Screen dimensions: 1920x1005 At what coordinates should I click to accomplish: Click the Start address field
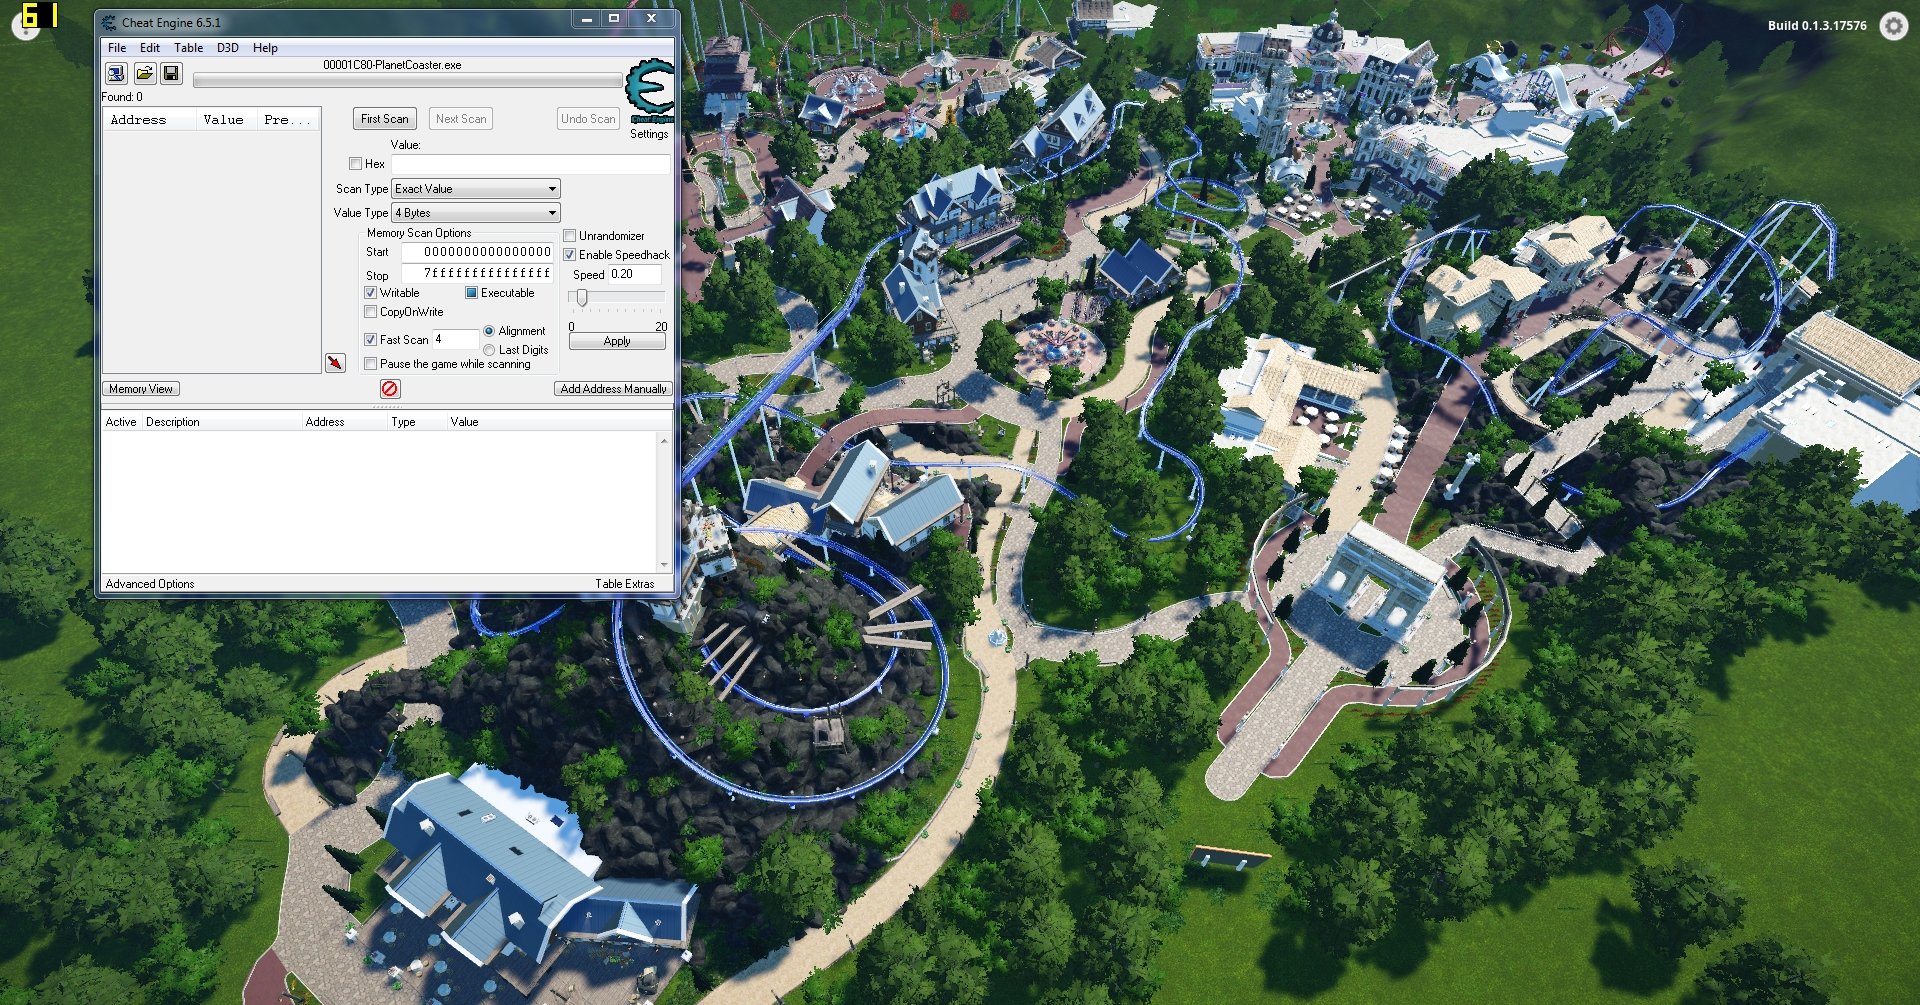click(477, 252)
